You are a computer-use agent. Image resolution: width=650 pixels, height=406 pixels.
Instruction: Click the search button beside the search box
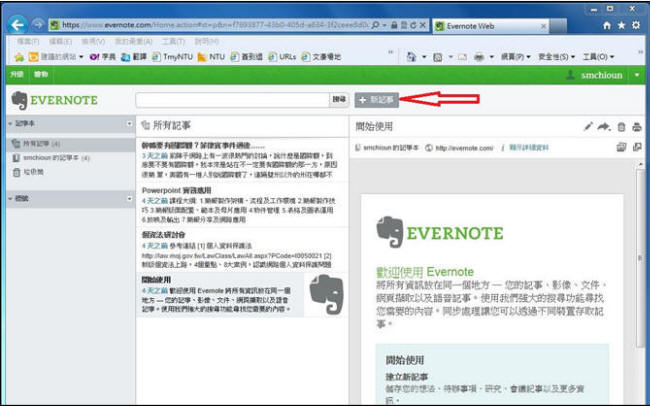coord(339,100)
